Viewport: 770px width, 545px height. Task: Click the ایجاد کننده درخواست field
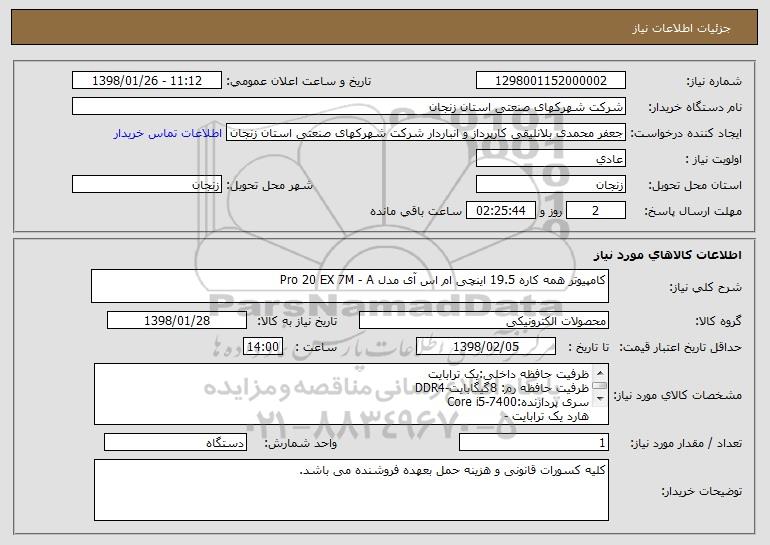click(426, 133)
